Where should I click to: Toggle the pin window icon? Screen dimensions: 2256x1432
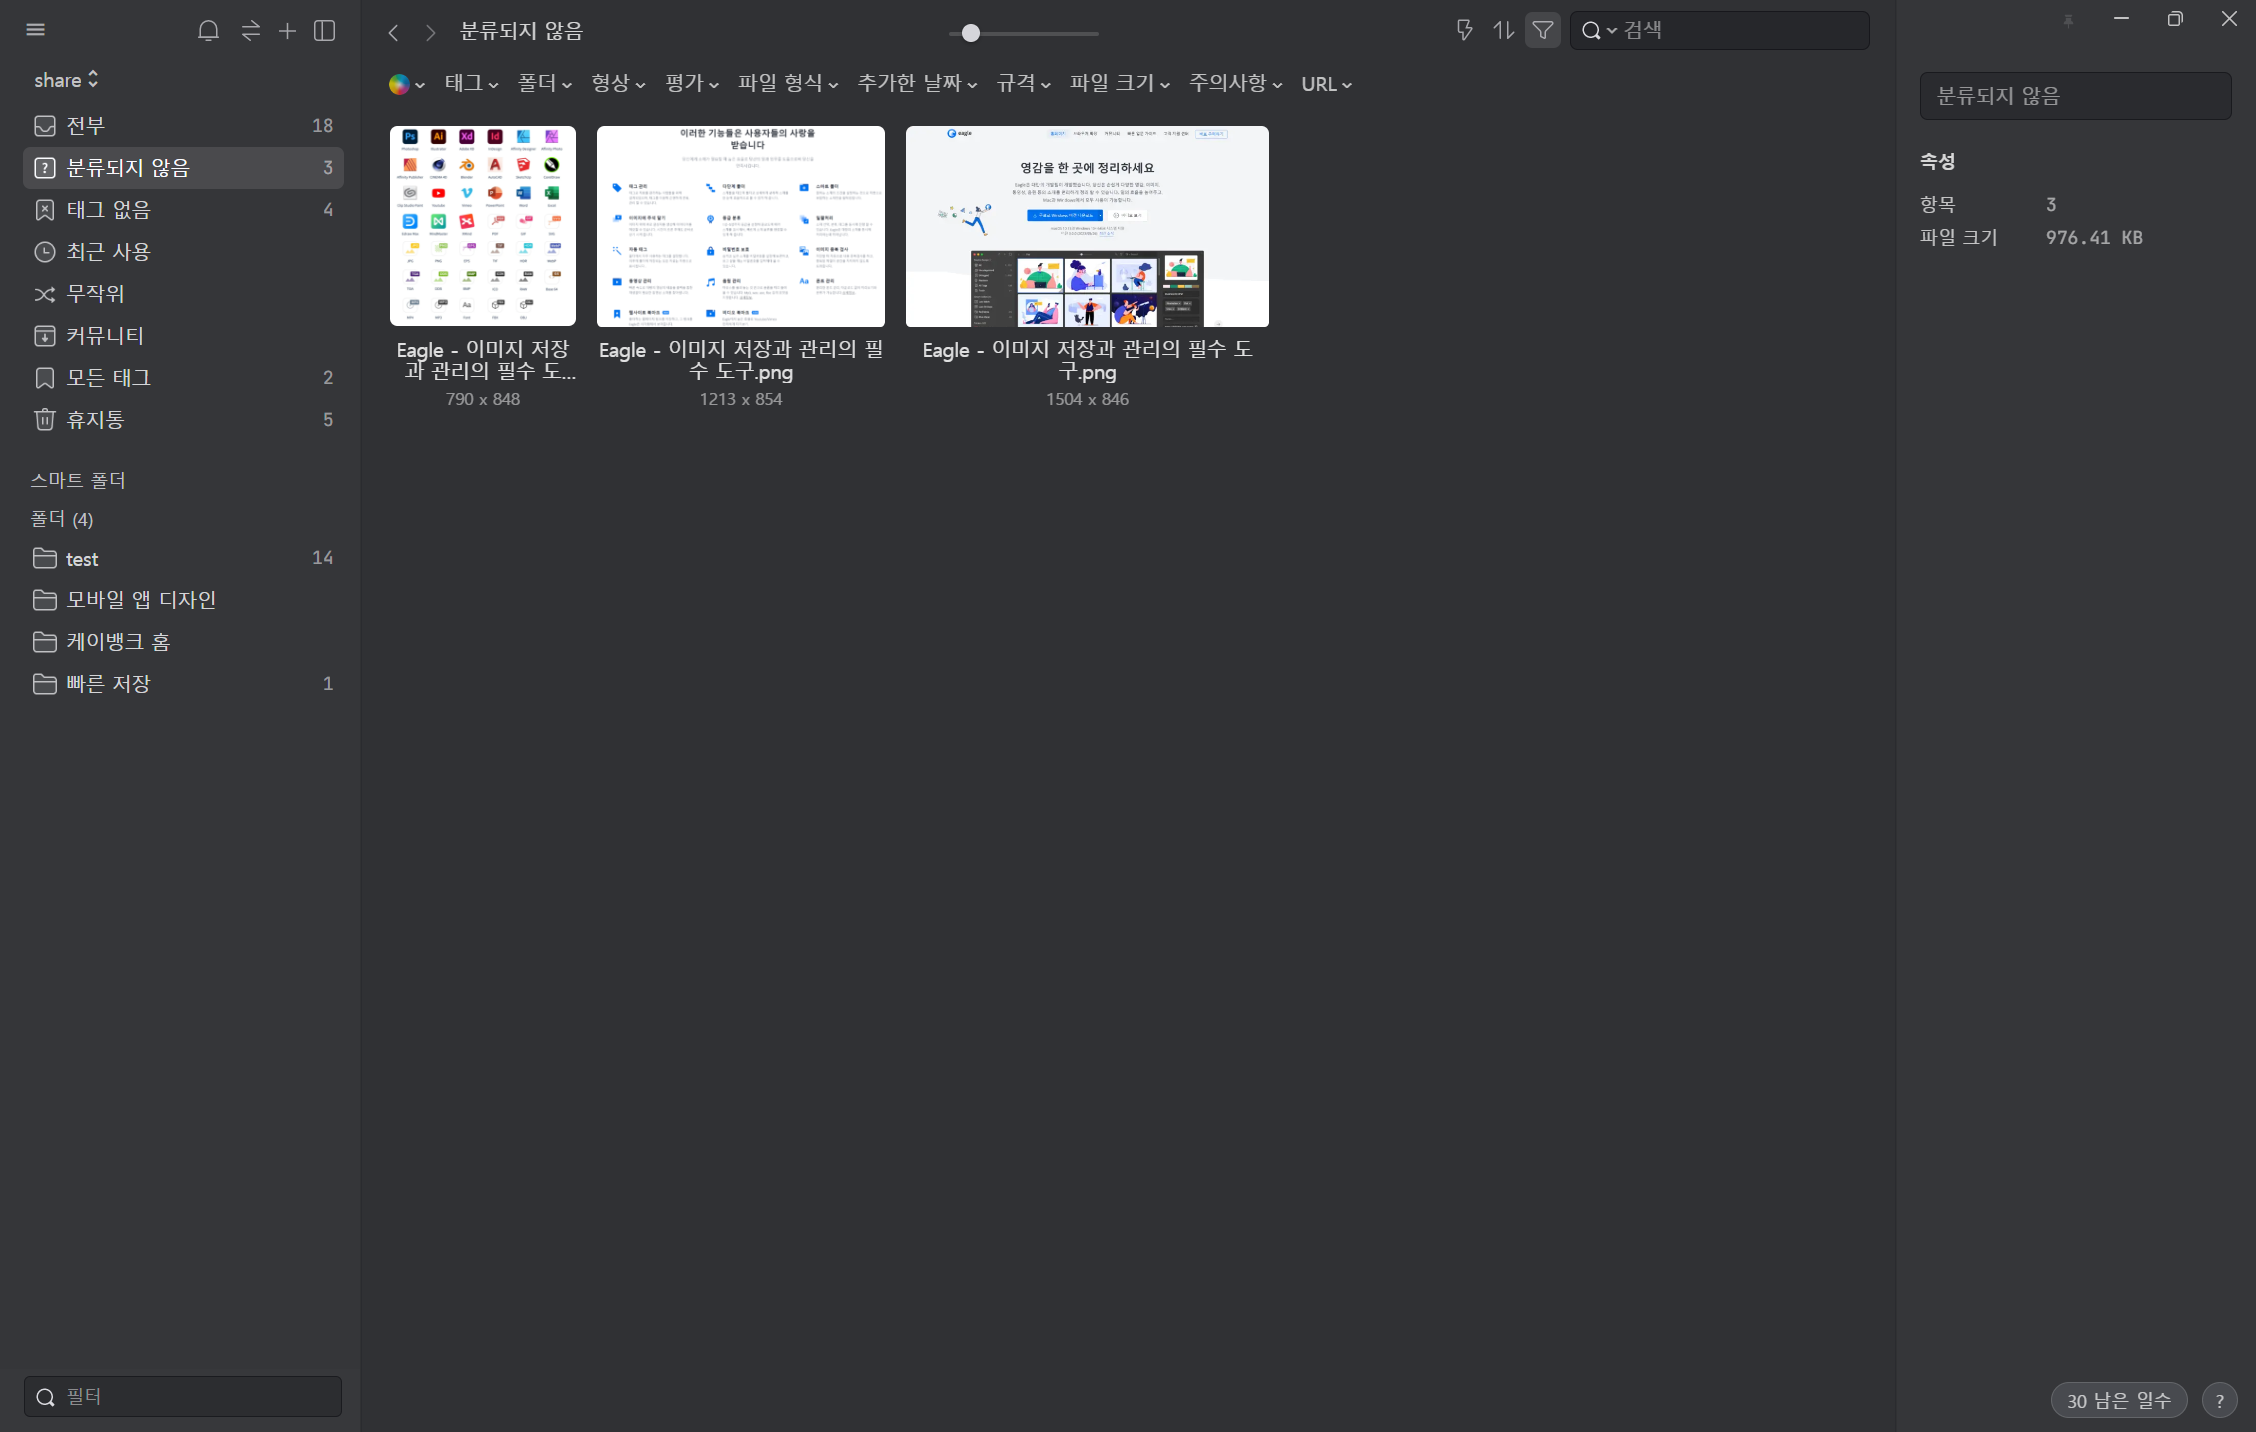click(2068, 21)
